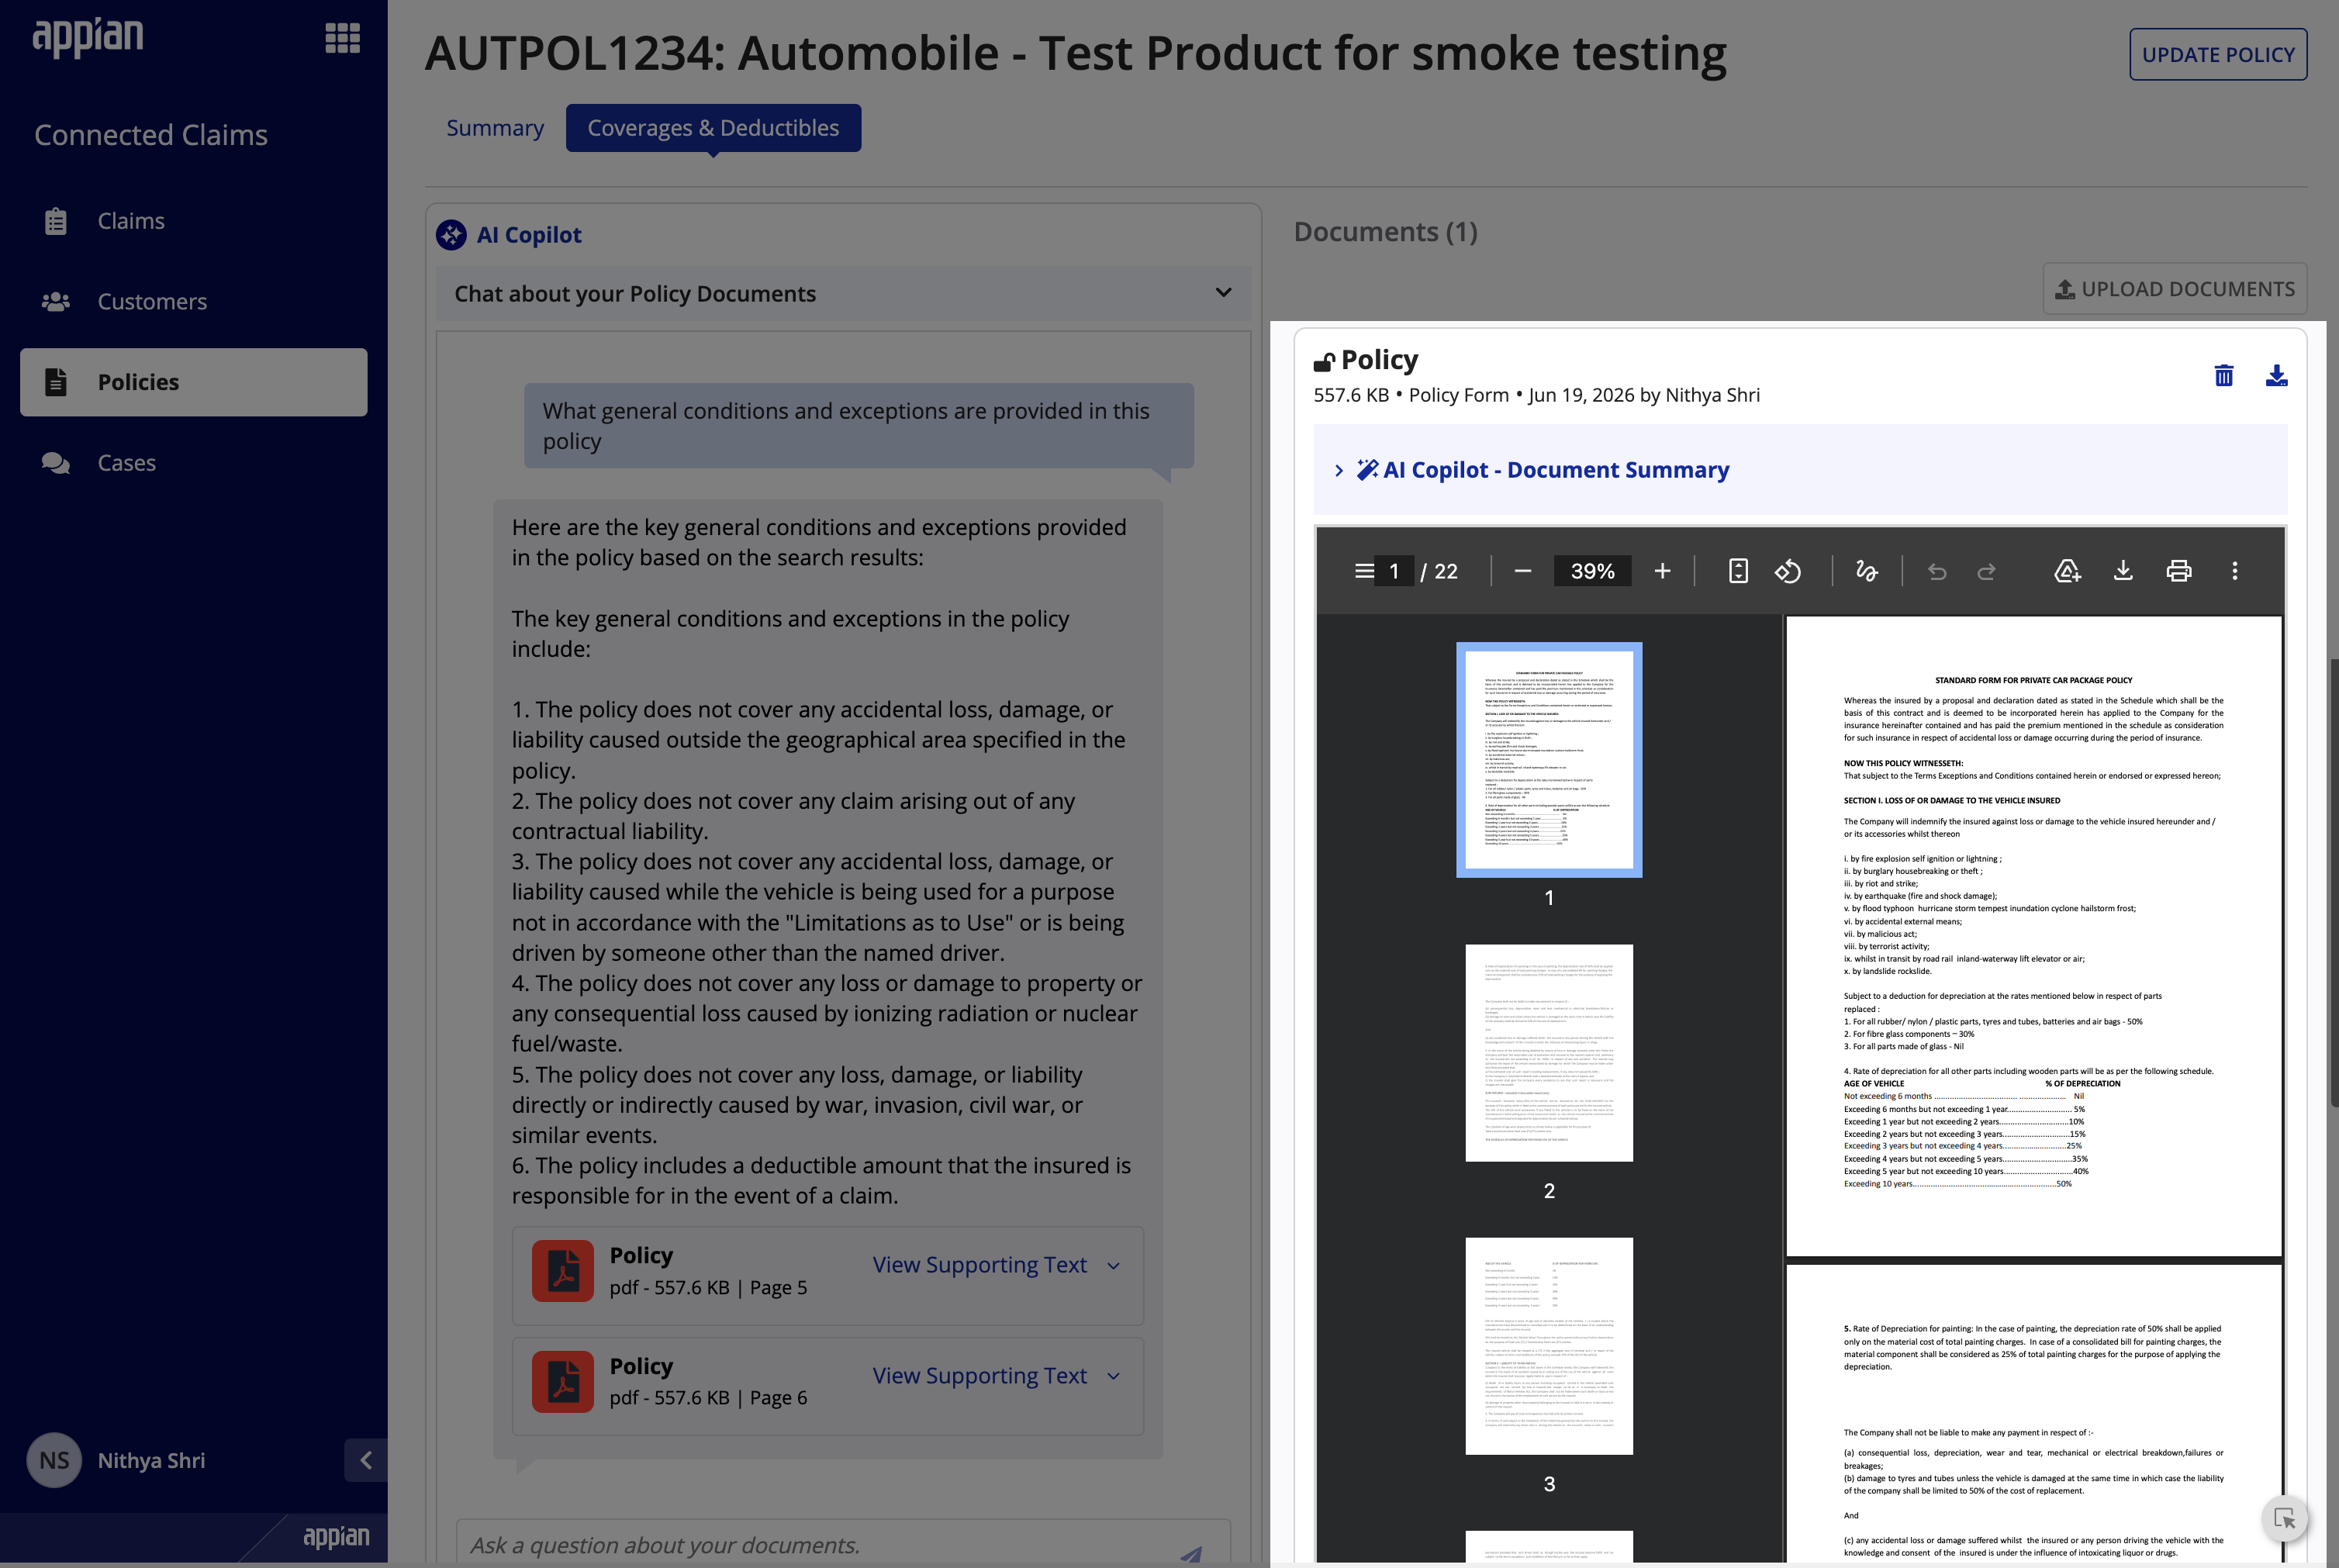Open Customers in the sidebar
This screenshot has width=2339, height=1568.
(193, 302)
